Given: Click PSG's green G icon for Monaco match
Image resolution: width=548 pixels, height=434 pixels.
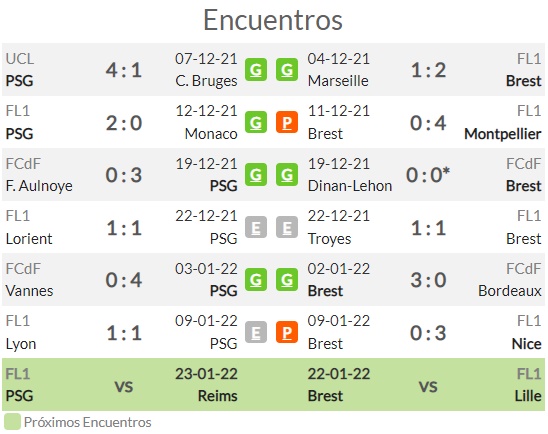Looking at the screenshot, I should 256,122.
